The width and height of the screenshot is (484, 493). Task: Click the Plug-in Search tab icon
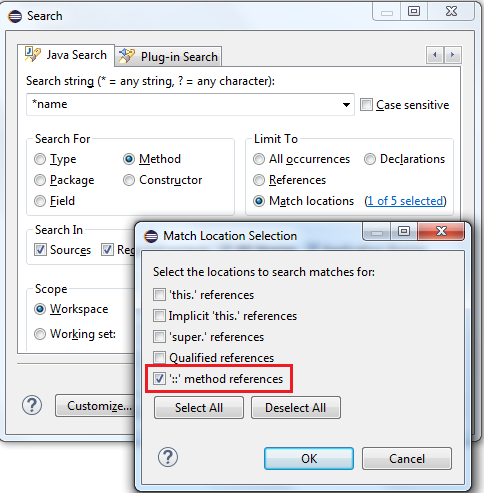(127, 56)
